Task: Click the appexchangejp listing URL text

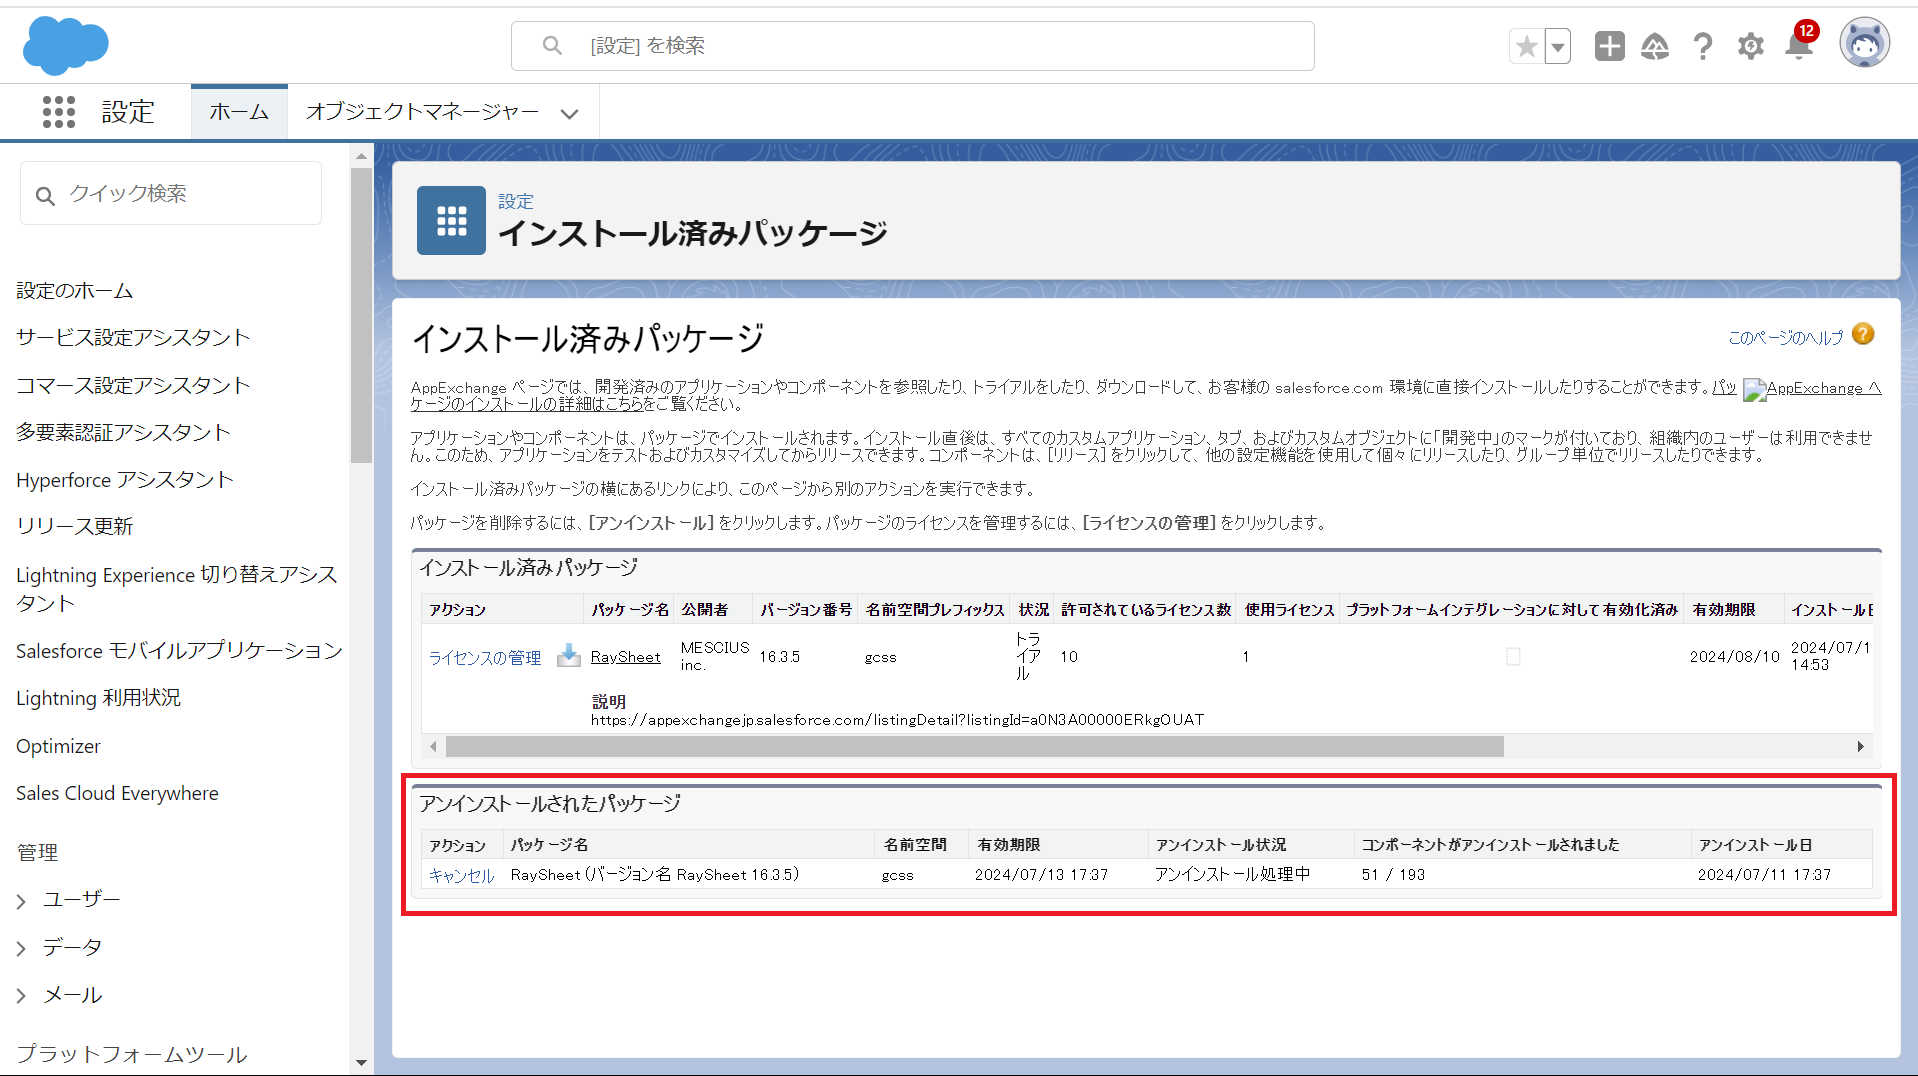Action: [897, 719]
